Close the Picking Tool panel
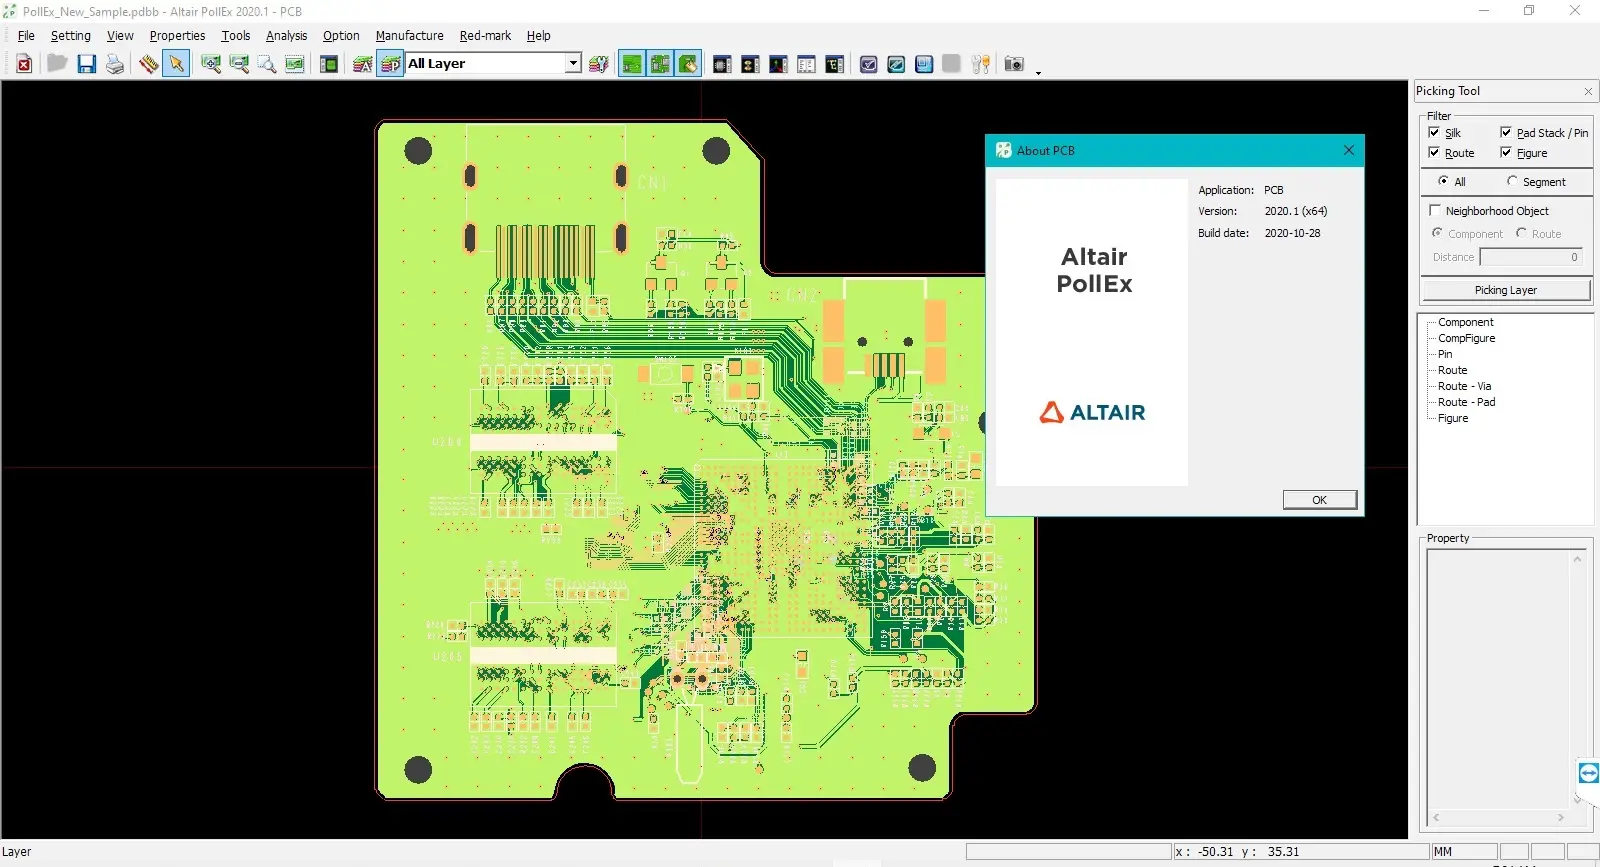 click(1588, 91)
